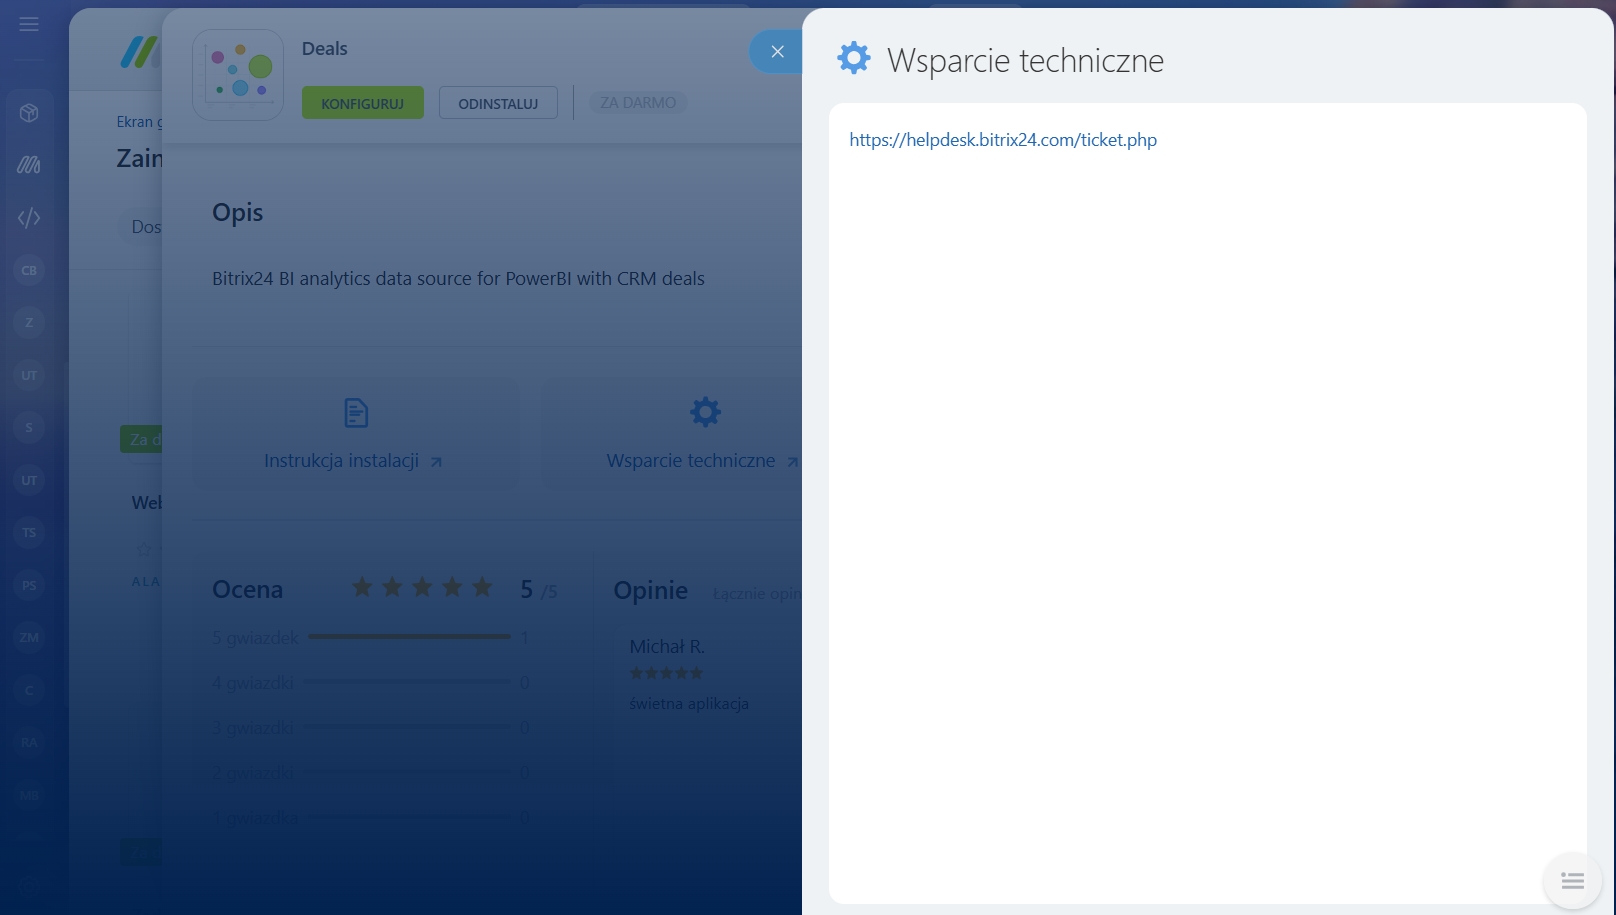Click the Deals application logo
This screenshot has height=915, width=1616.
coord(238,75)
